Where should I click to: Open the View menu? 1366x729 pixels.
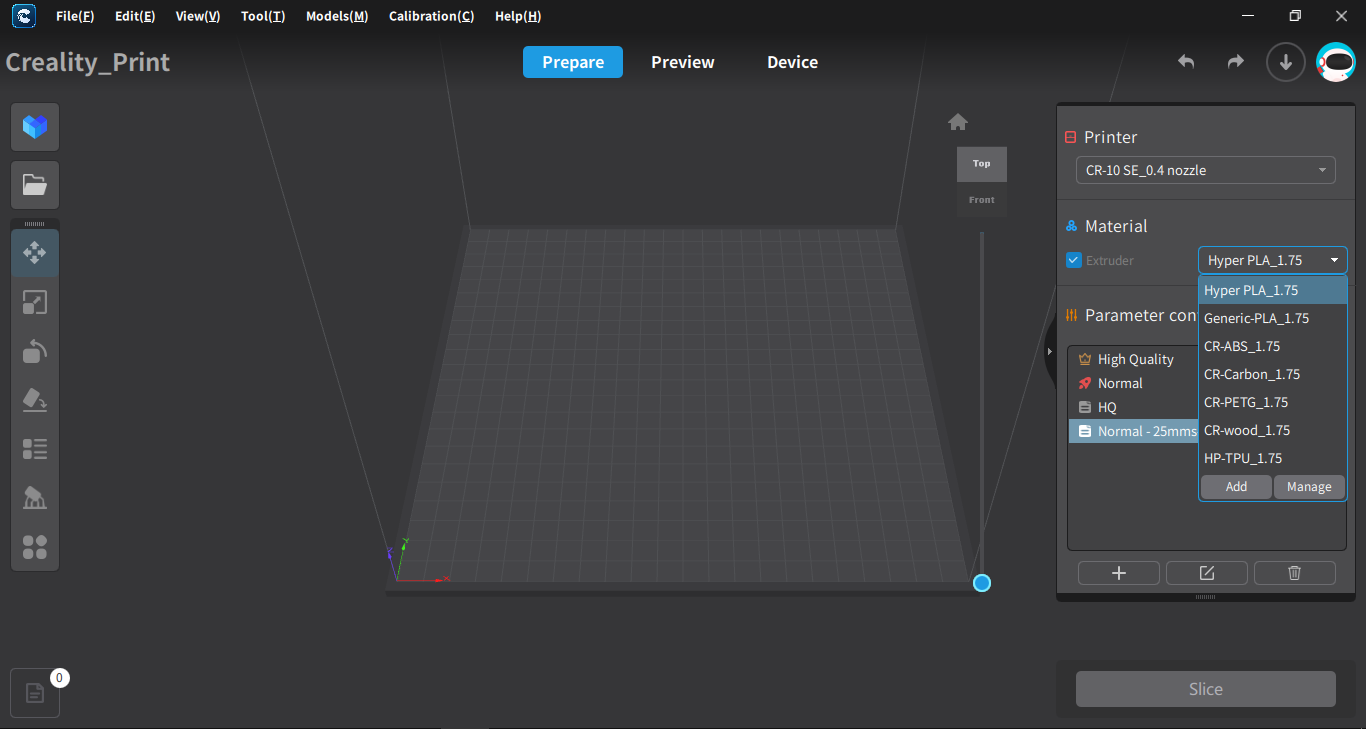point(197,16)
